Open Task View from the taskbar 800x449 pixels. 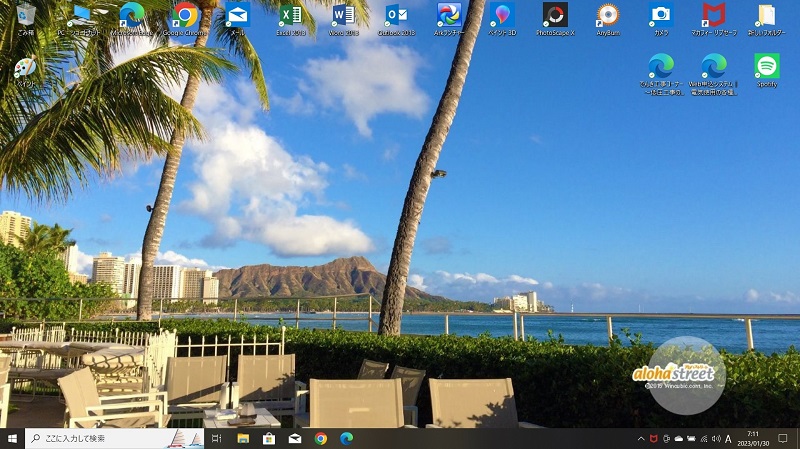tap(217, 438)
